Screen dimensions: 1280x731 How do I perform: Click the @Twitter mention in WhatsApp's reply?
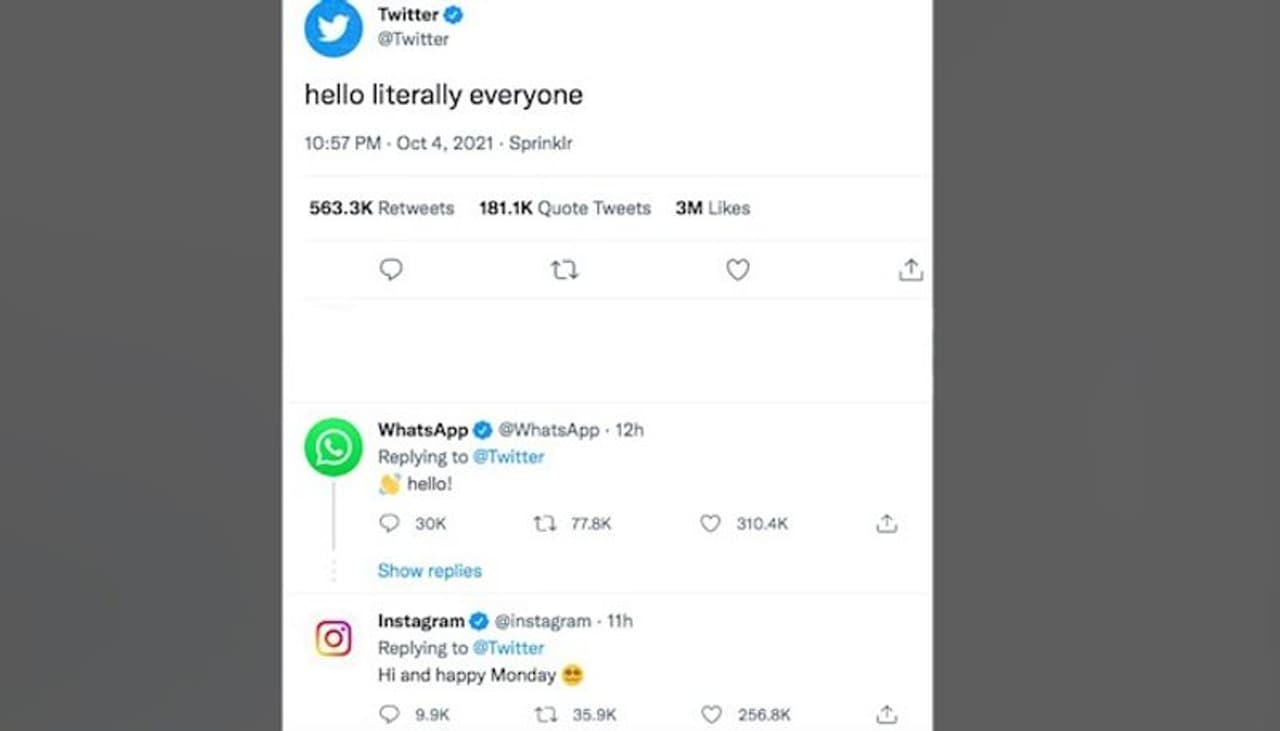pos(508,457)
